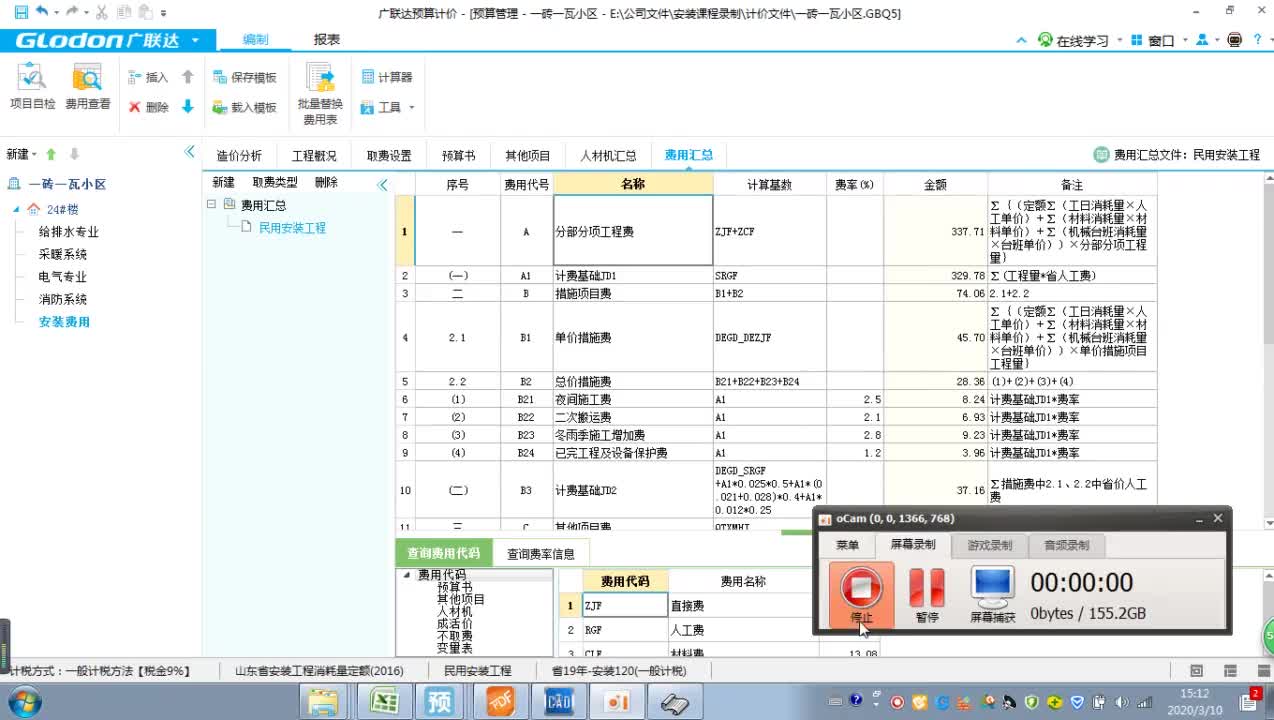The height and width of the screenshot is (720, 1274).
Task: Open the 工具 tools dropdown
Action: 388,107
